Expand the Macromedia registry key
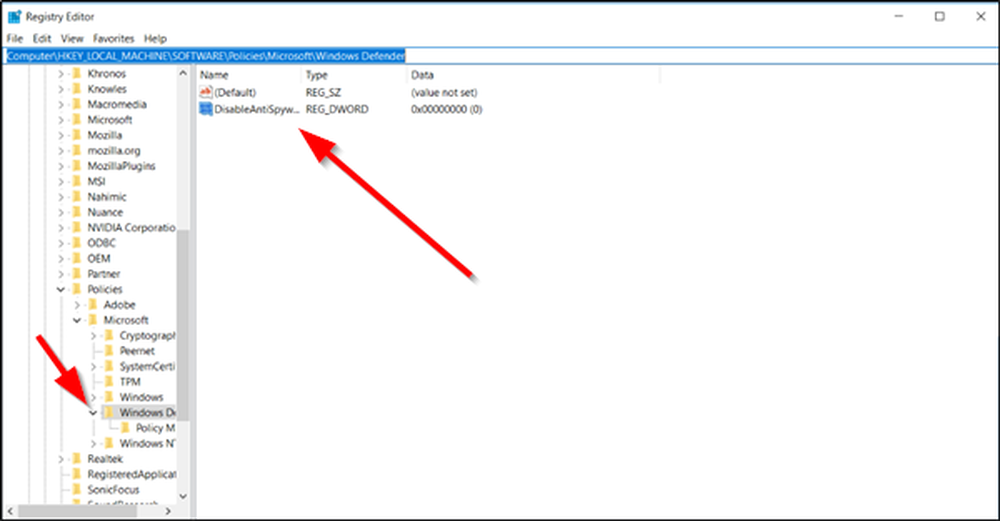The height and width of the screenshot is (521, 1000). pos(61,104)
